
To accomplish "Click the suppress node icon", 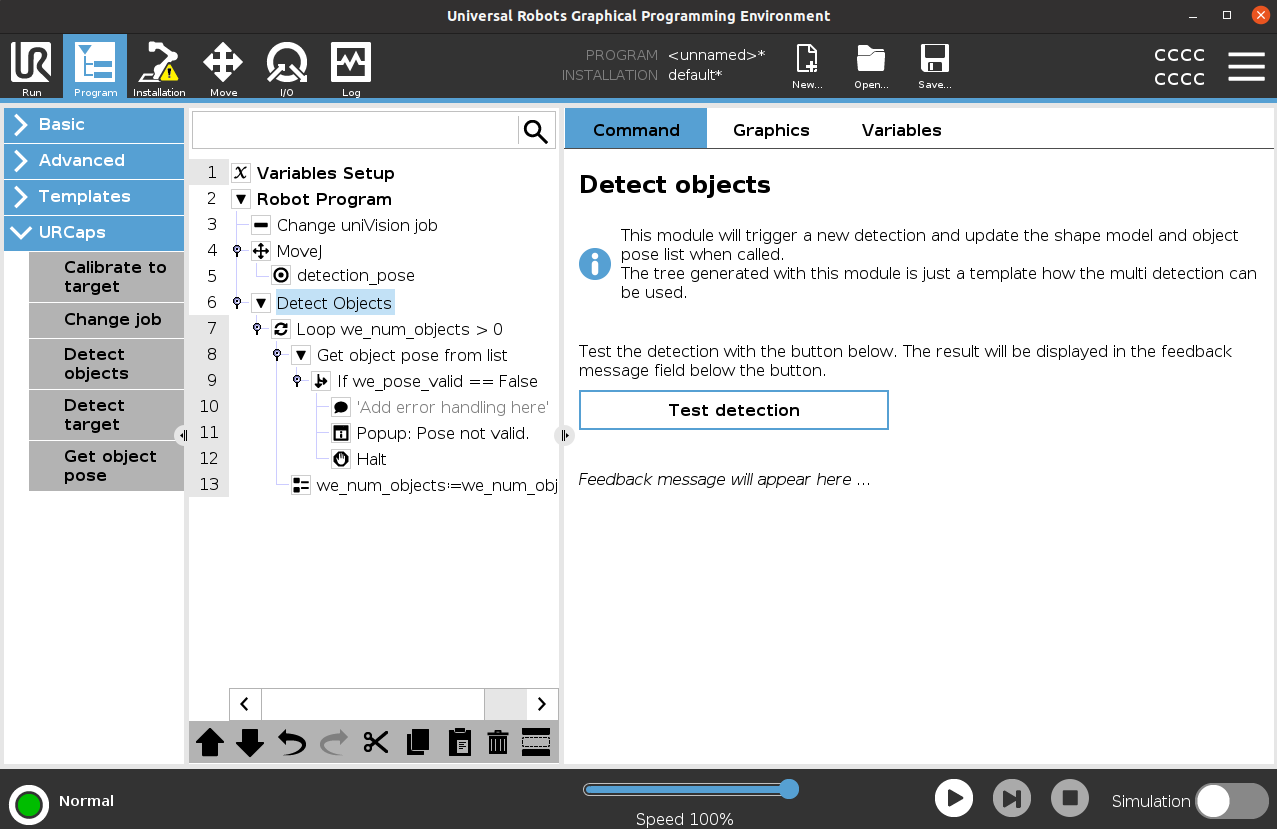I will [536, 742].
